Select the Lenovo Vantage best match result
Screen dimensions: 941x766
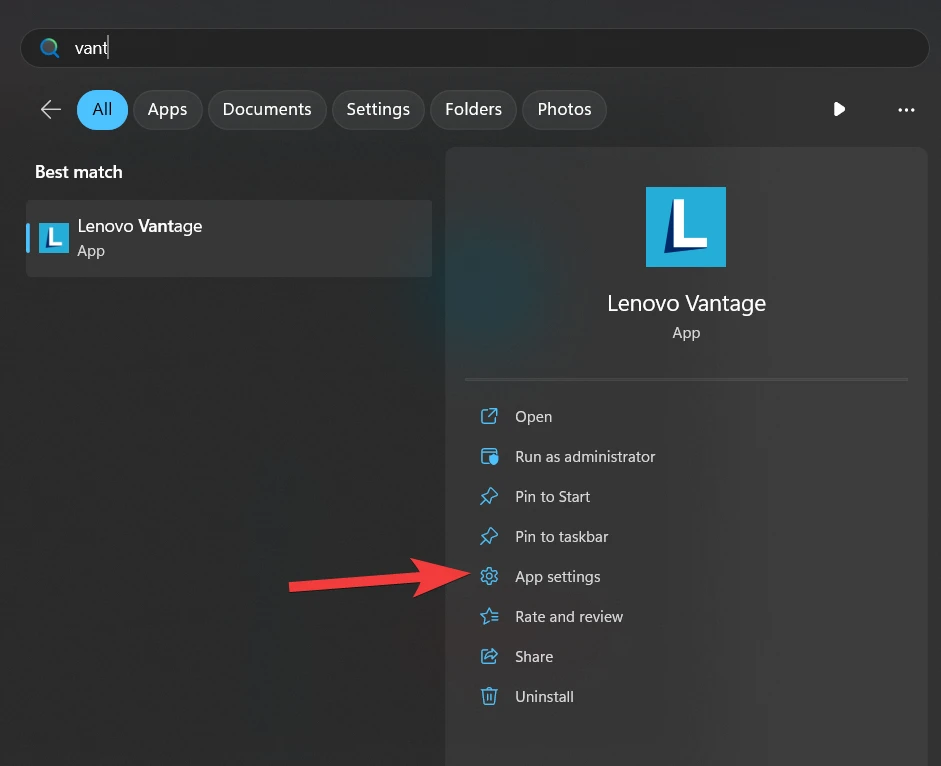pyautogui.click(x=229, y=238)
